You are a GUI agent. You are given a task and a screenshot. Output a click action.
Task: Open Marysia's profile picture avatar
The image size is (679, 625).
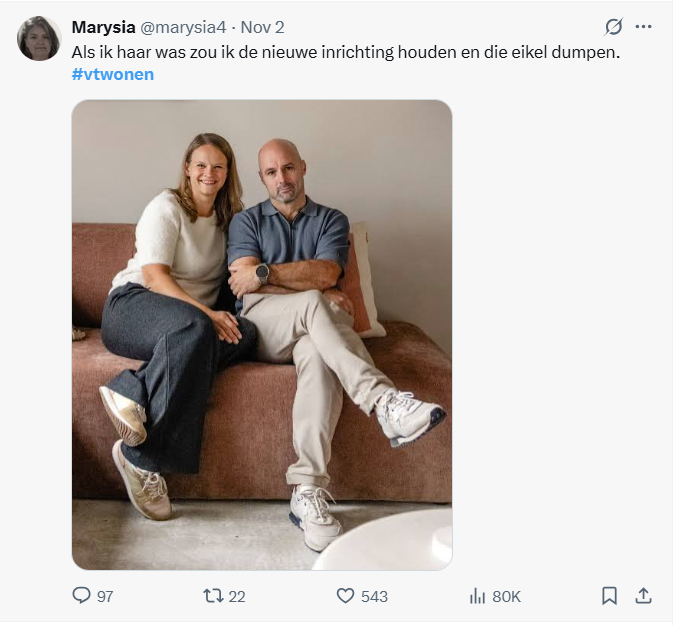point(39,39)
